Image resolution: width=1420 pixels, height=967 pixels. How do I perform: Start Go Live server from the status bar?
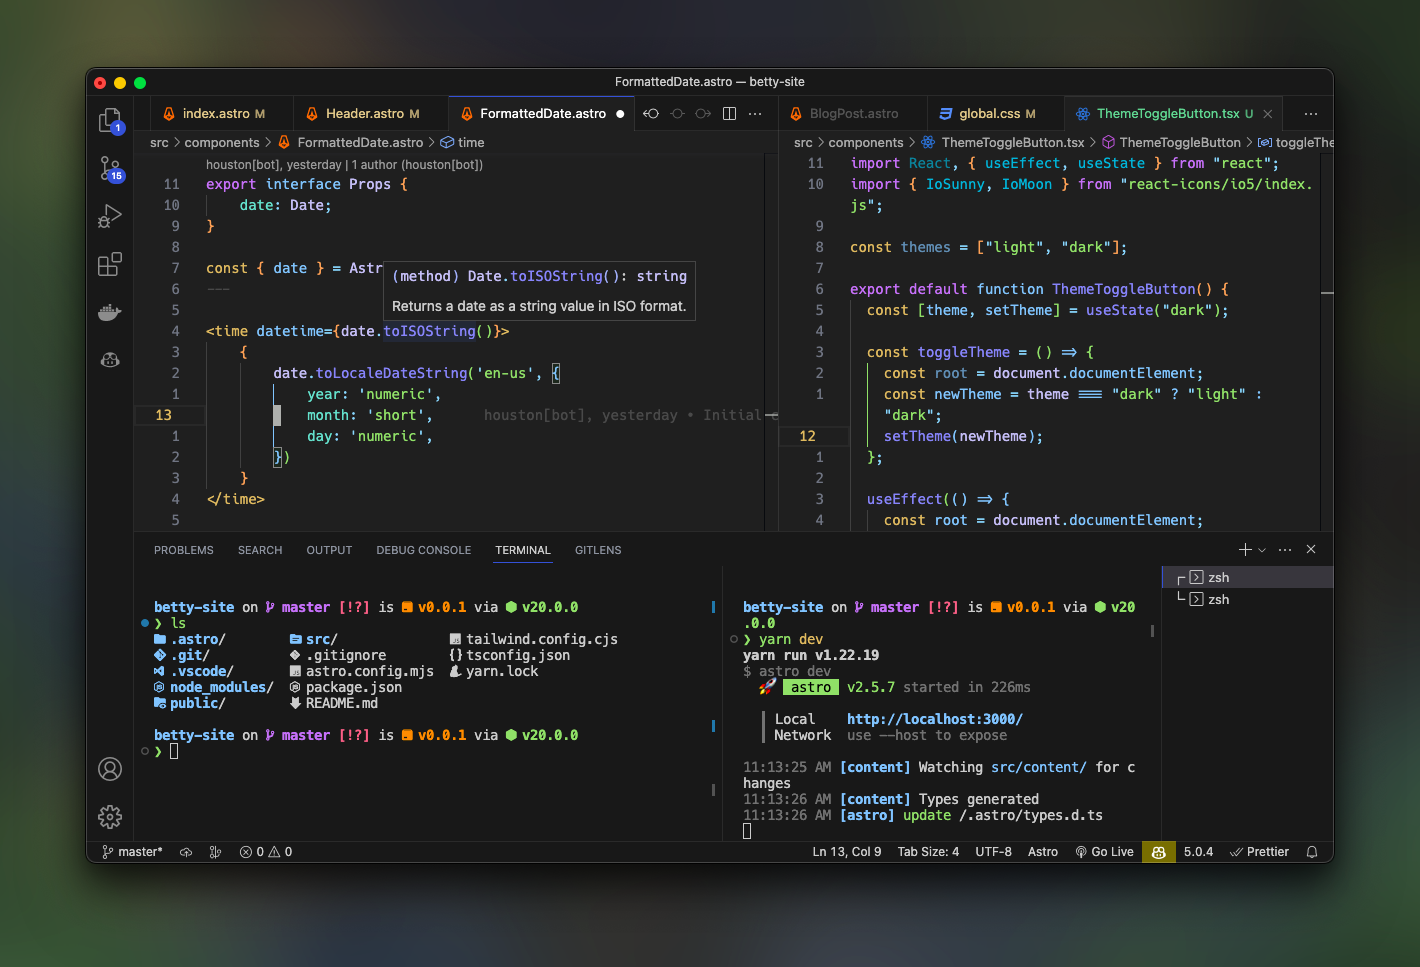tap(1104, 852)
